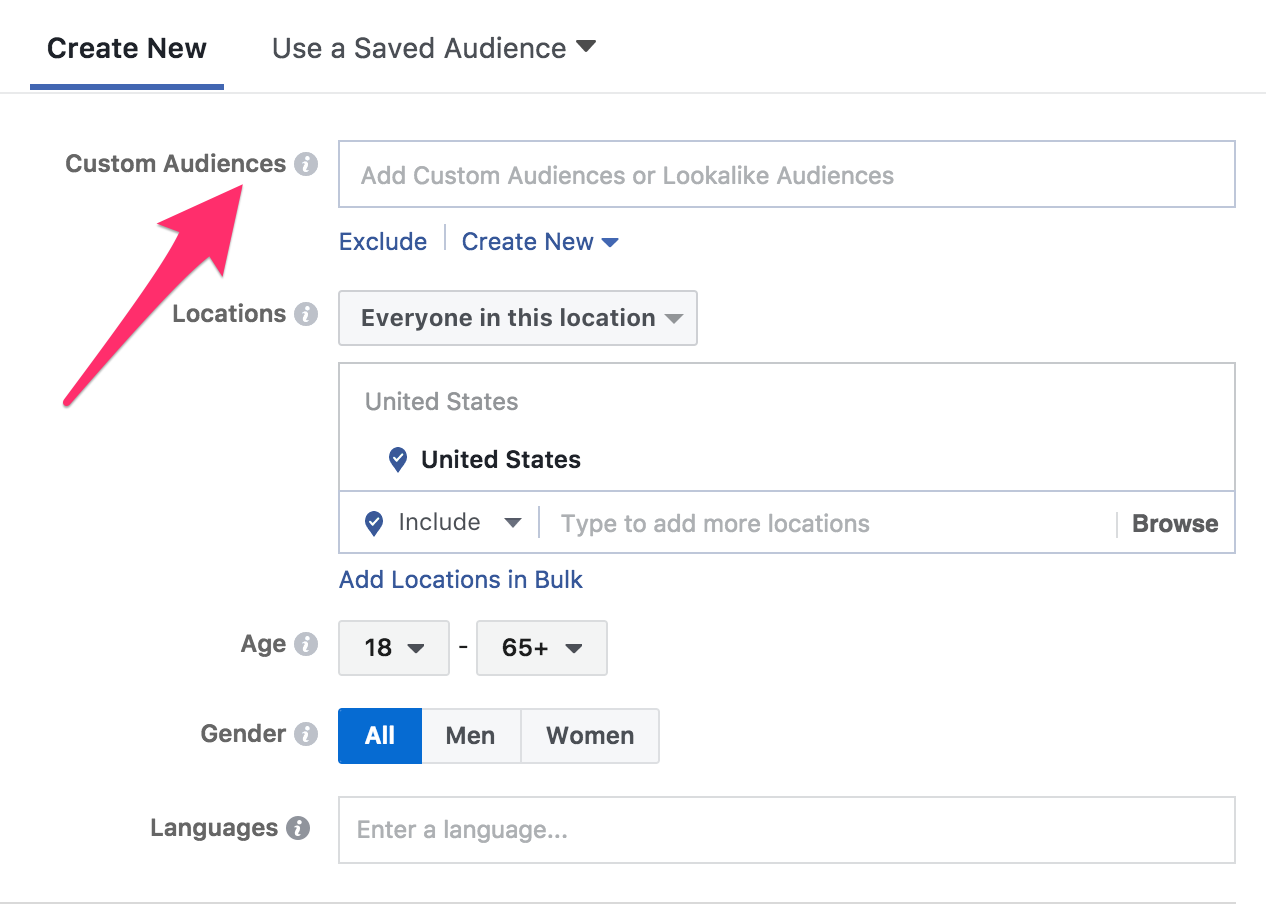Switch to the Create New tab
This screenshot has width=1266, height=922.
click(126, 47)
